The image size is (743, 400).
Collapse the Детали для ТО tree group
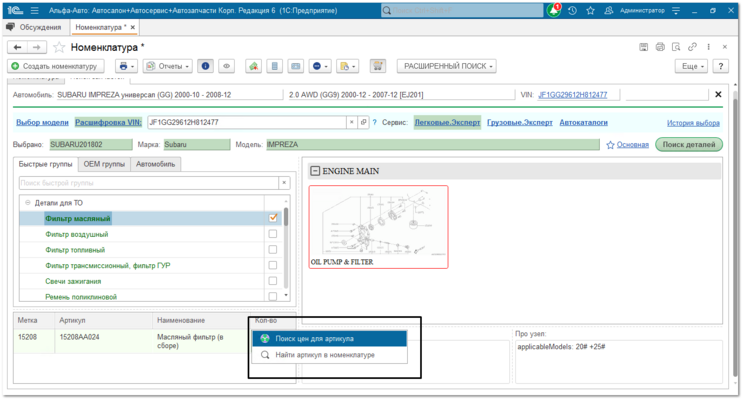pos(28,202)
